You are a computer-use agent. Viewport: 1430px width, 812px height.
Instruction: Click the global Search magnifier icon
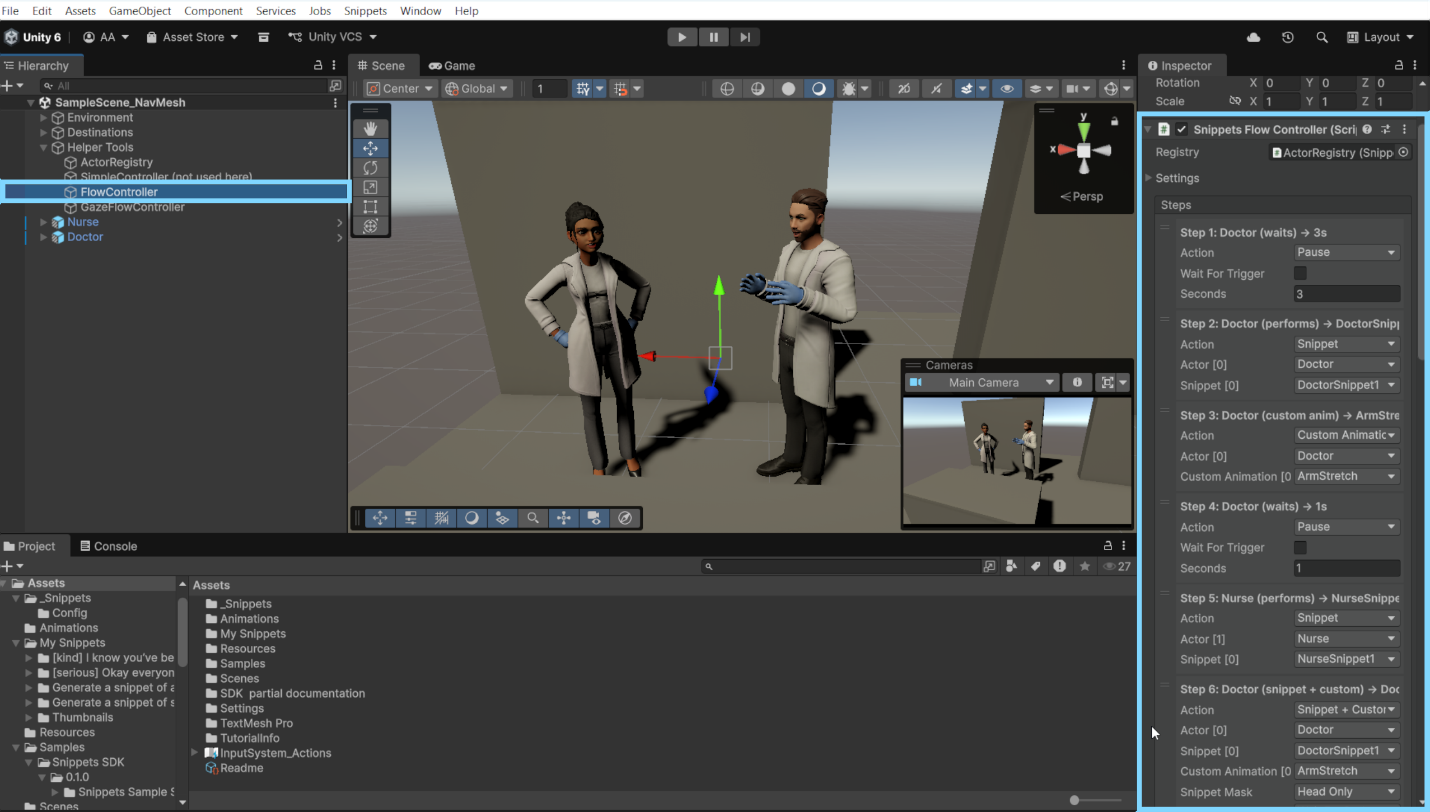click(x=1322, y=37)
